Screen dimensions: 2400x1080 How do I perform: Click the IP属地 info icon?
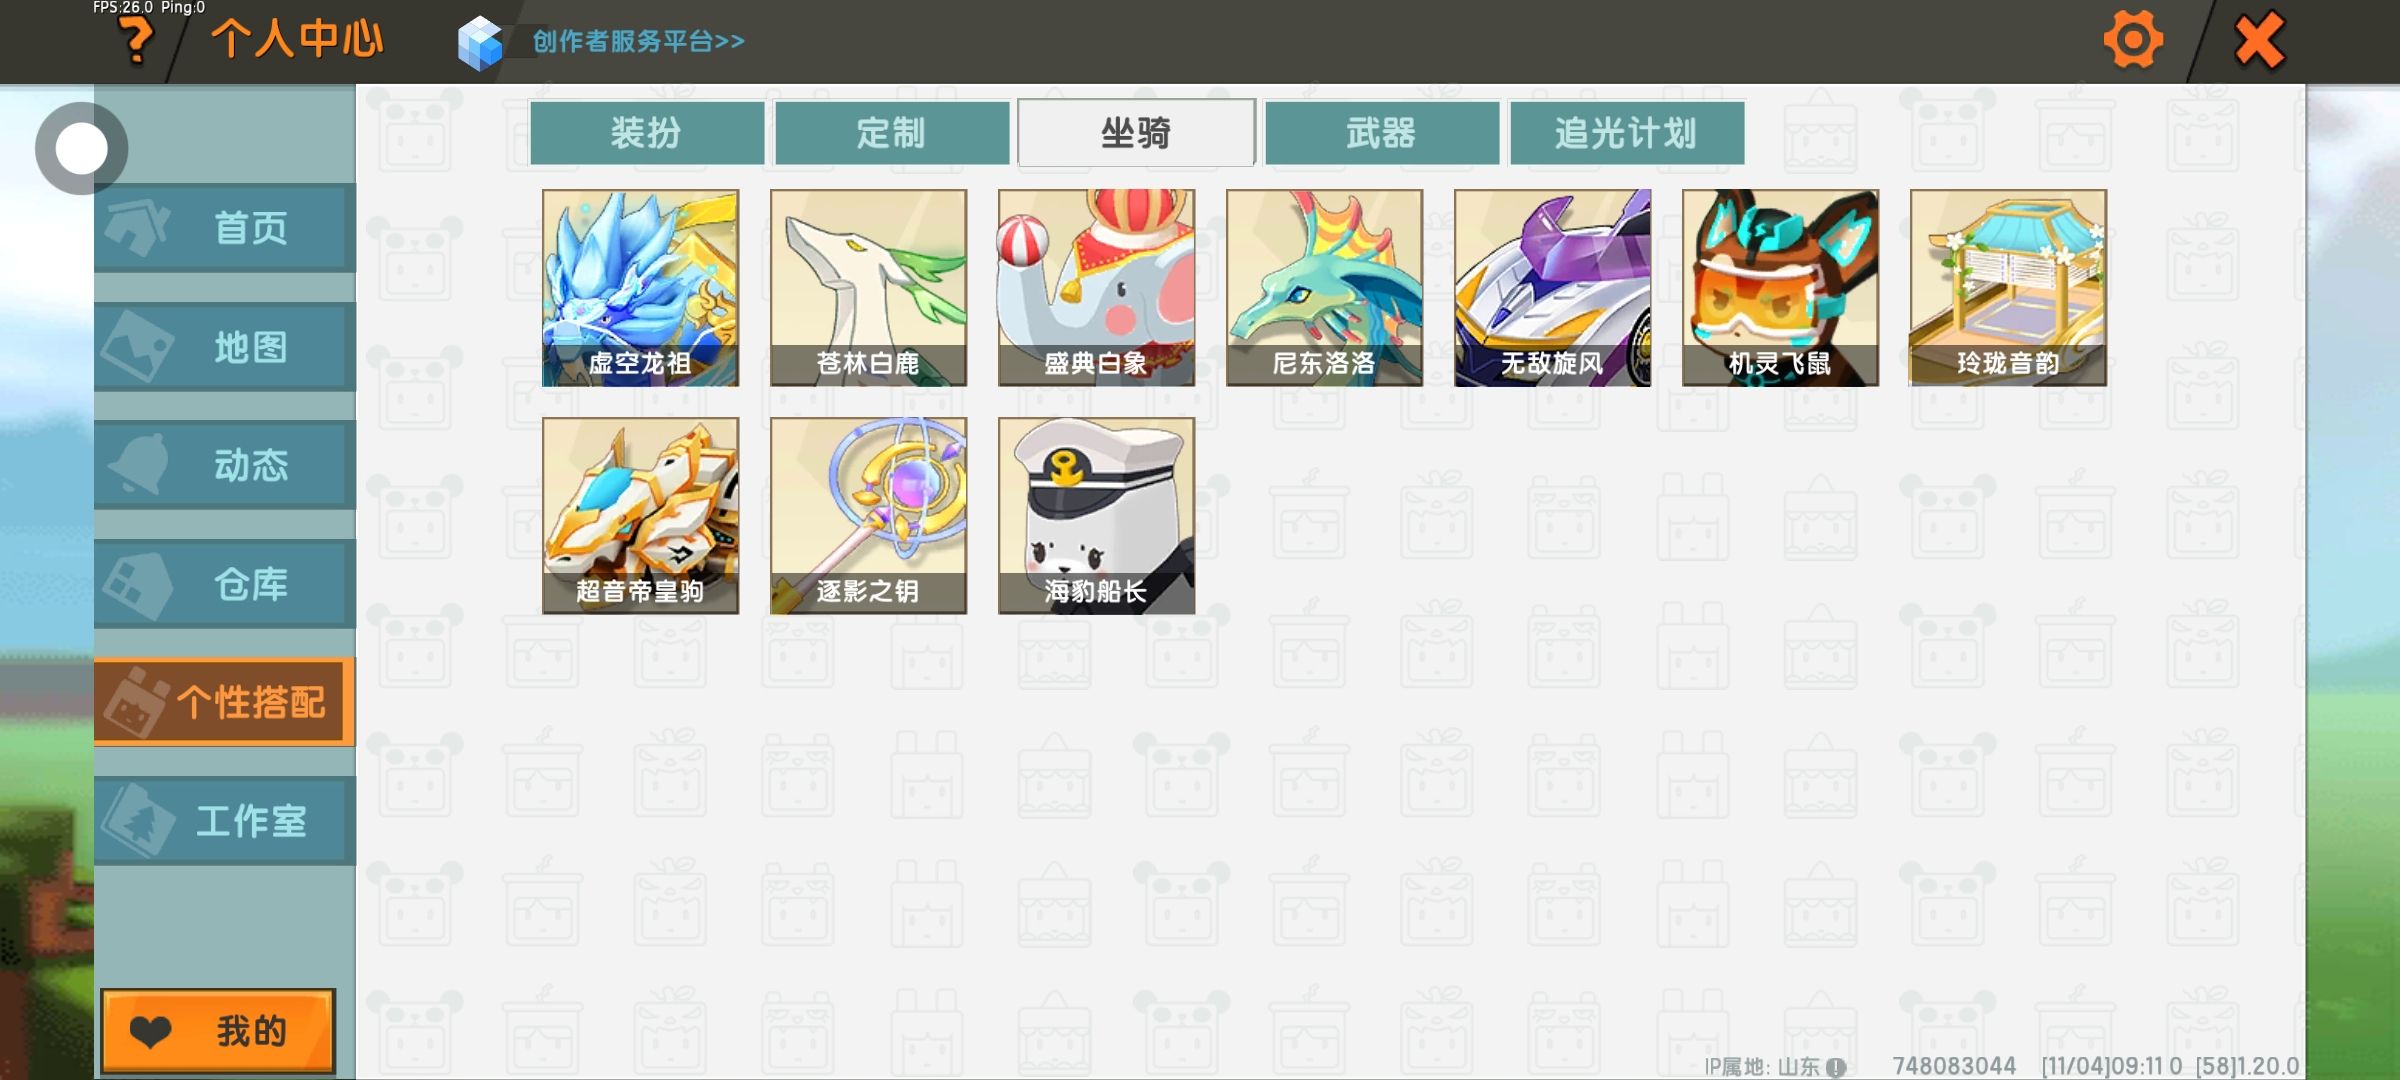click(x=1836, y=1067)
